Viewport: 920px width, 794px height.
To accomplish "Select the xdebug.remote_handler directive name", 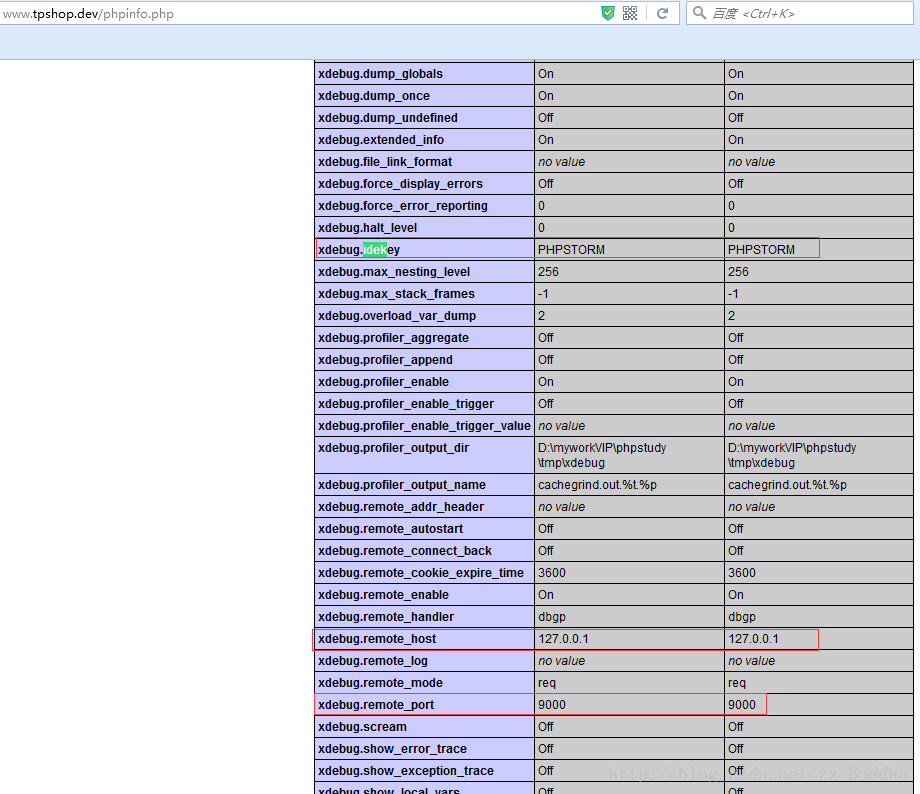I will pyautogui.click(x=385, y=617).
